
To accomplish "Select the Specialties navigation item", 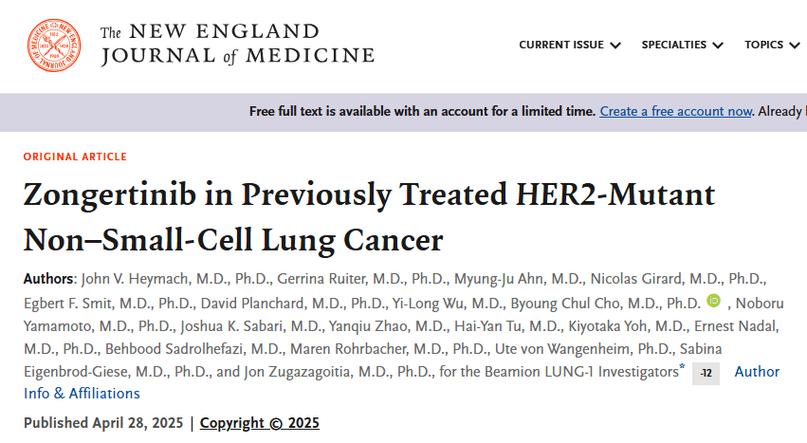I will (674, 45).
